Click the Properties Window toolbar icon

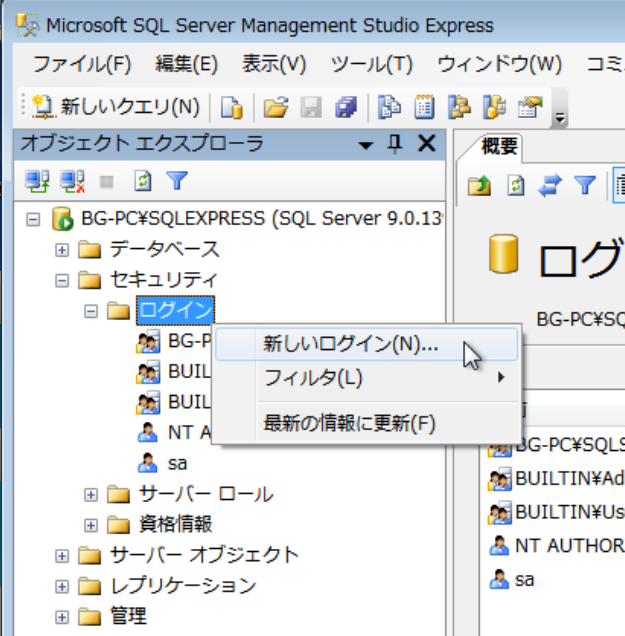tap(530, 107)
